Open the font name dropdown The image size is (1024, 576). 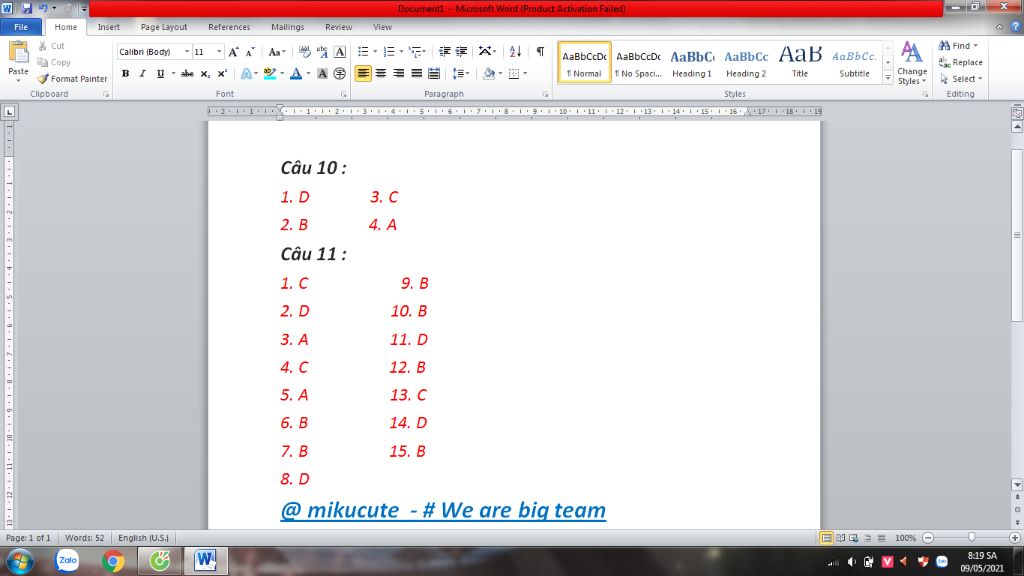tap(187, 52)
